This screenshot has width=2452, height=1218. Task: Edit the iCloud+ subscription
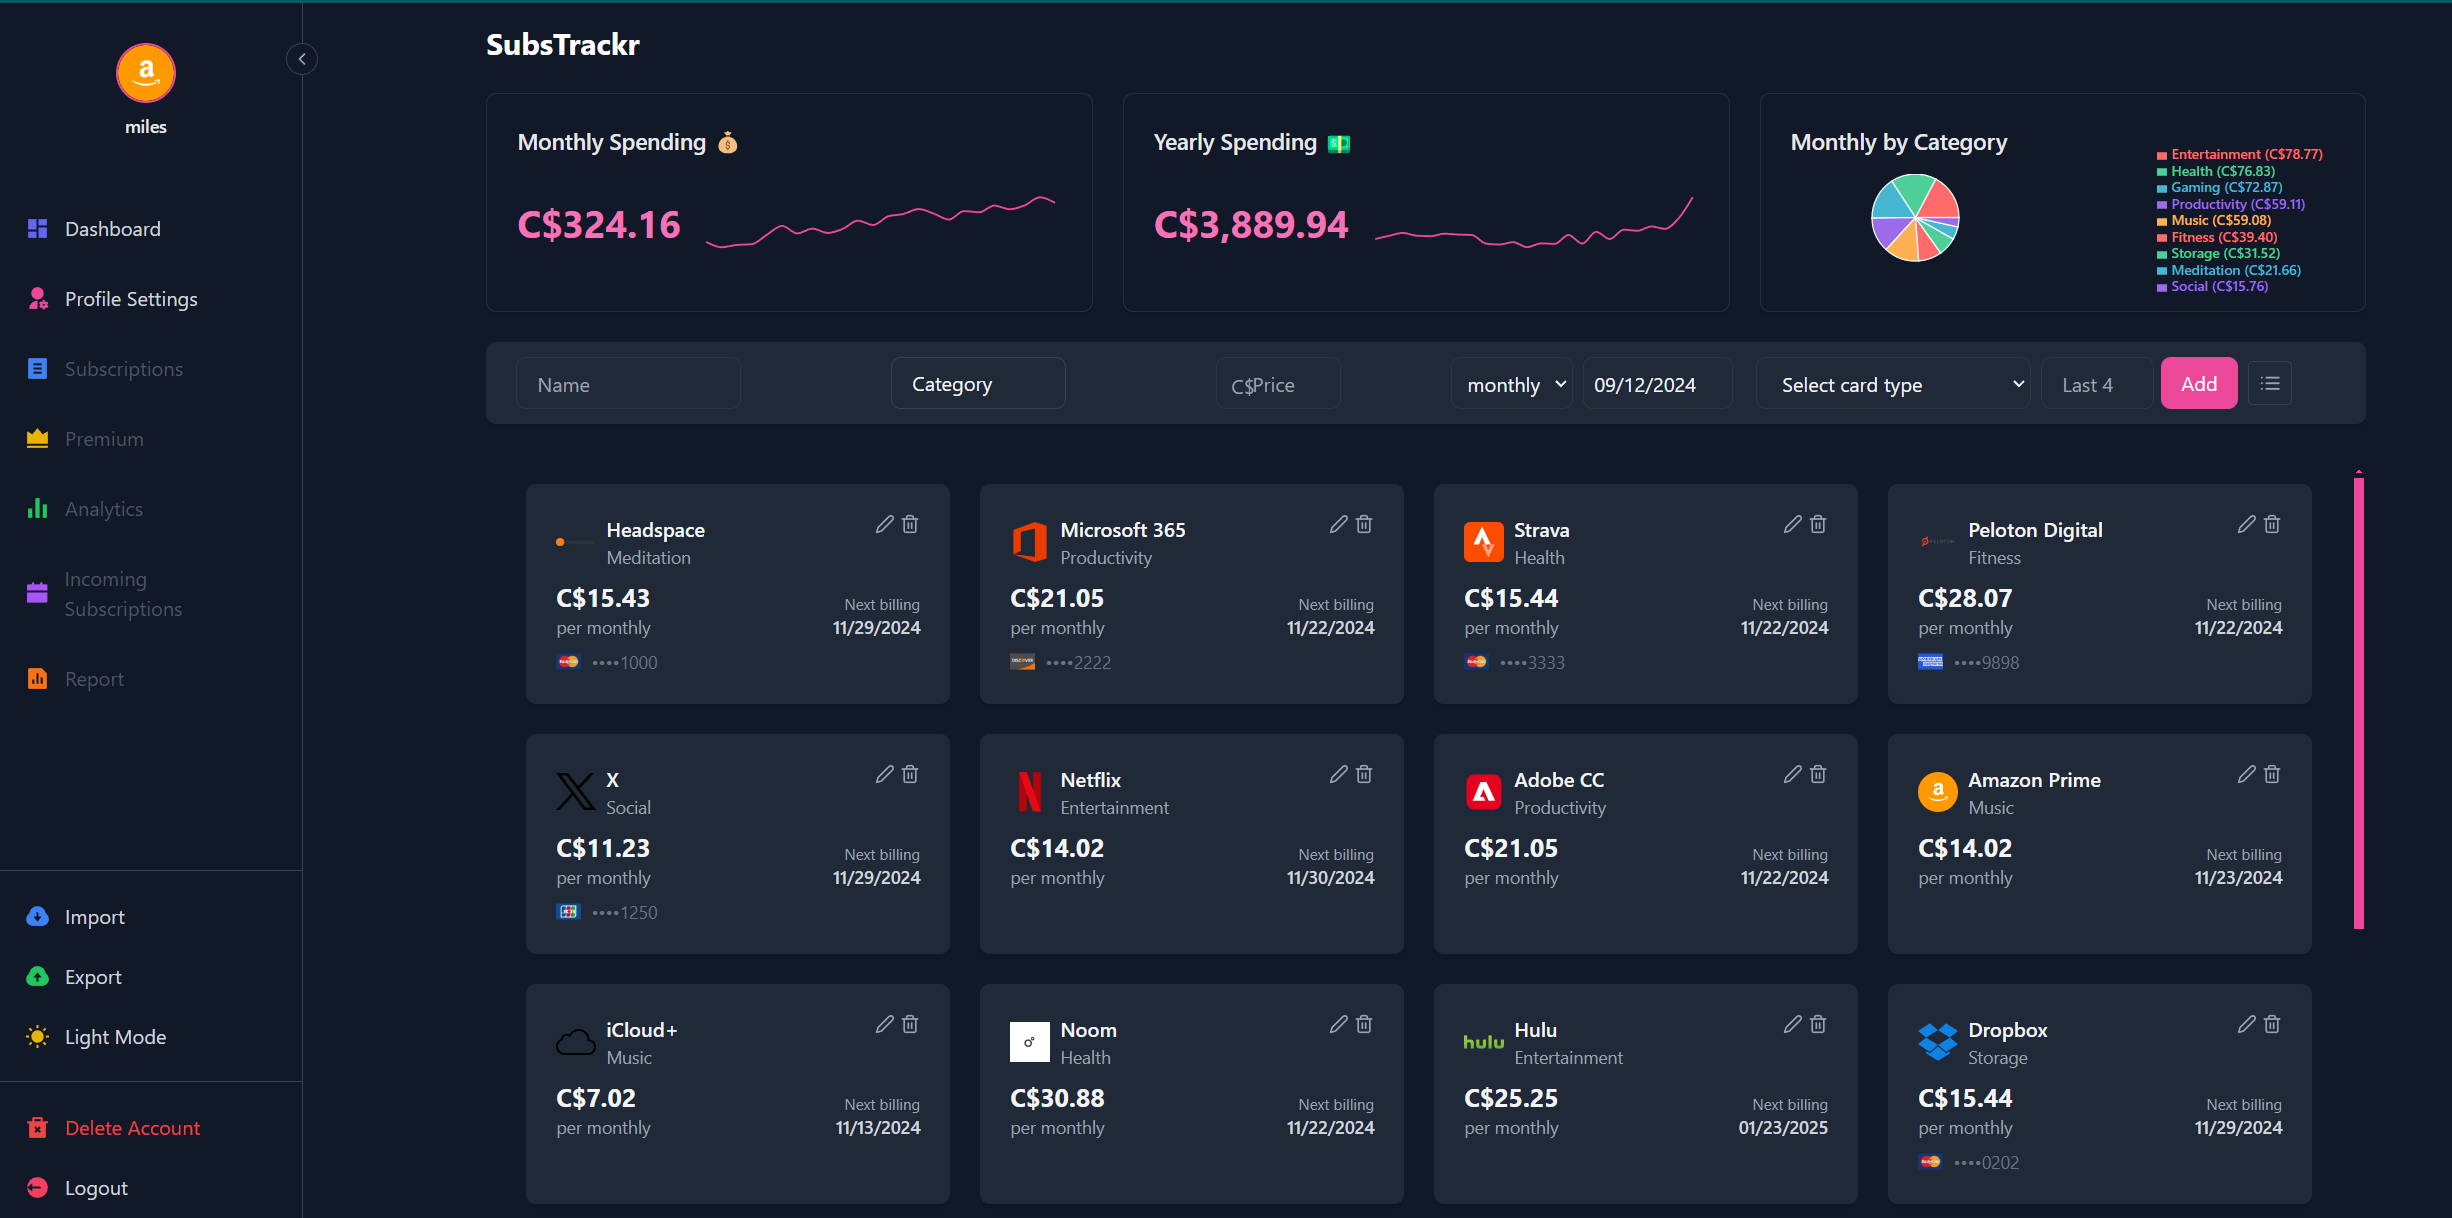[885, 1024]
